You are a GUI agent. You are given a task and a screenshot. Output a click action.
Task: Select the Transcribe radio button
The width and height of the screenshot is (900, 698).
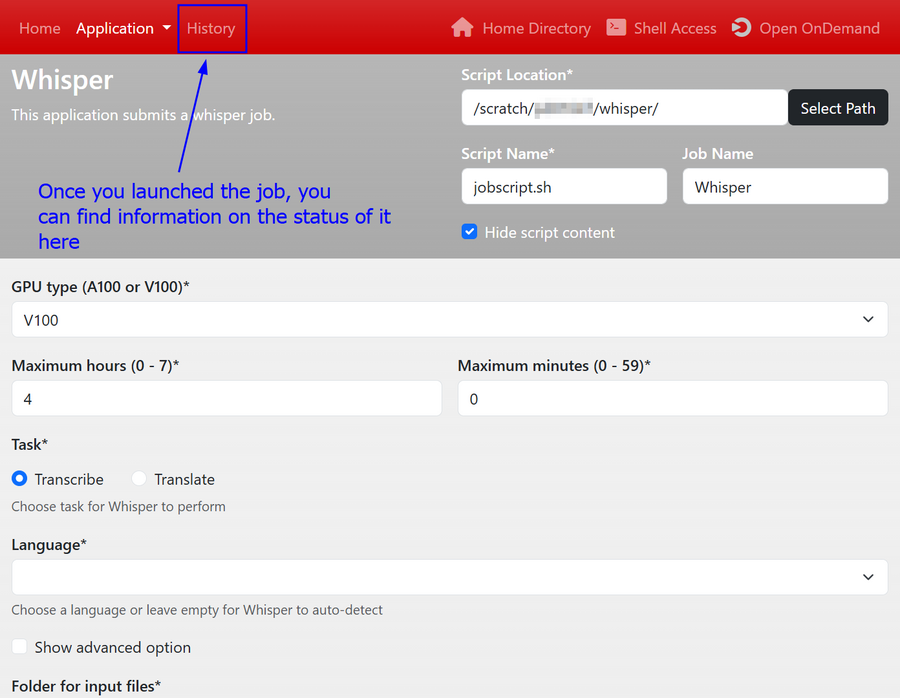tap(20, 479)
